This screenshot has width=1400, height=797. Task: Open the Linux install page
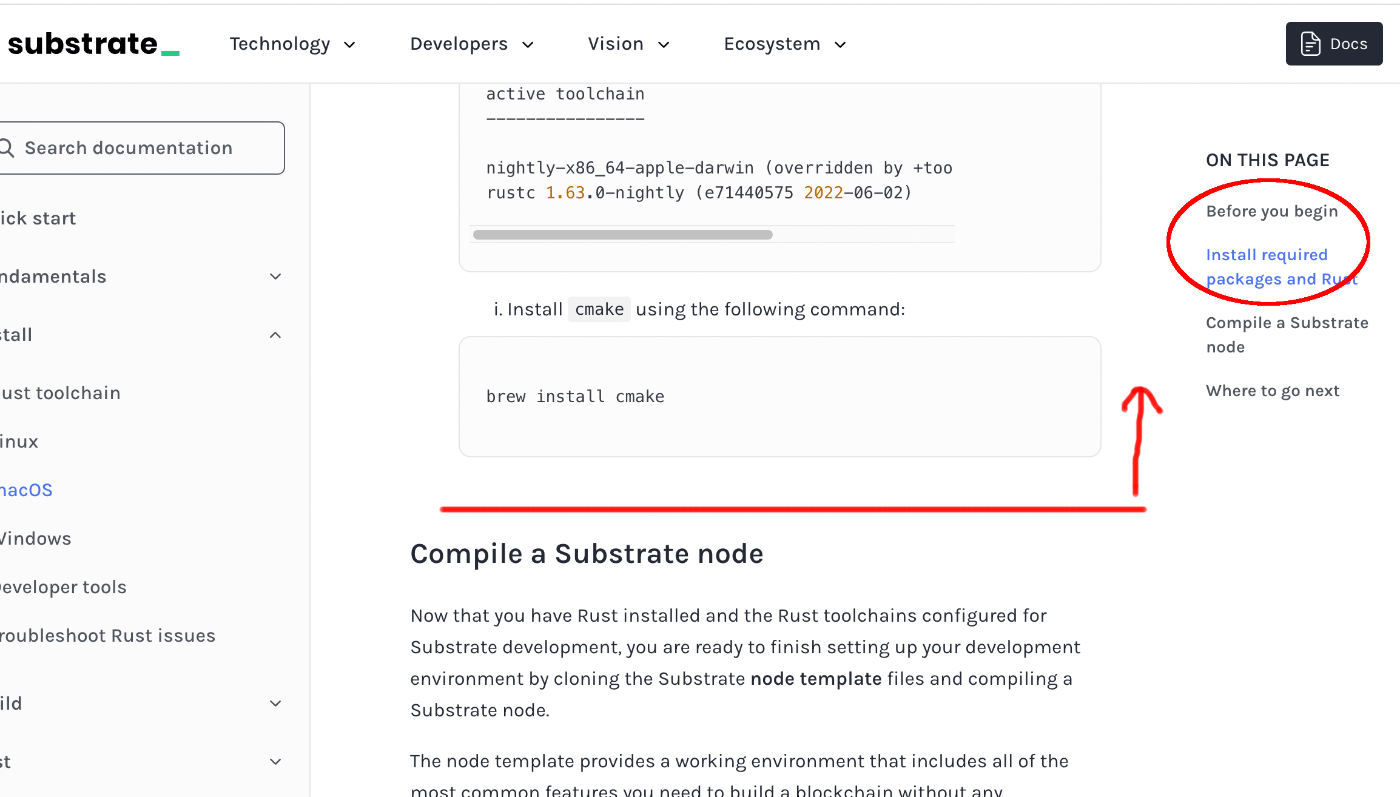coord(19,441)
